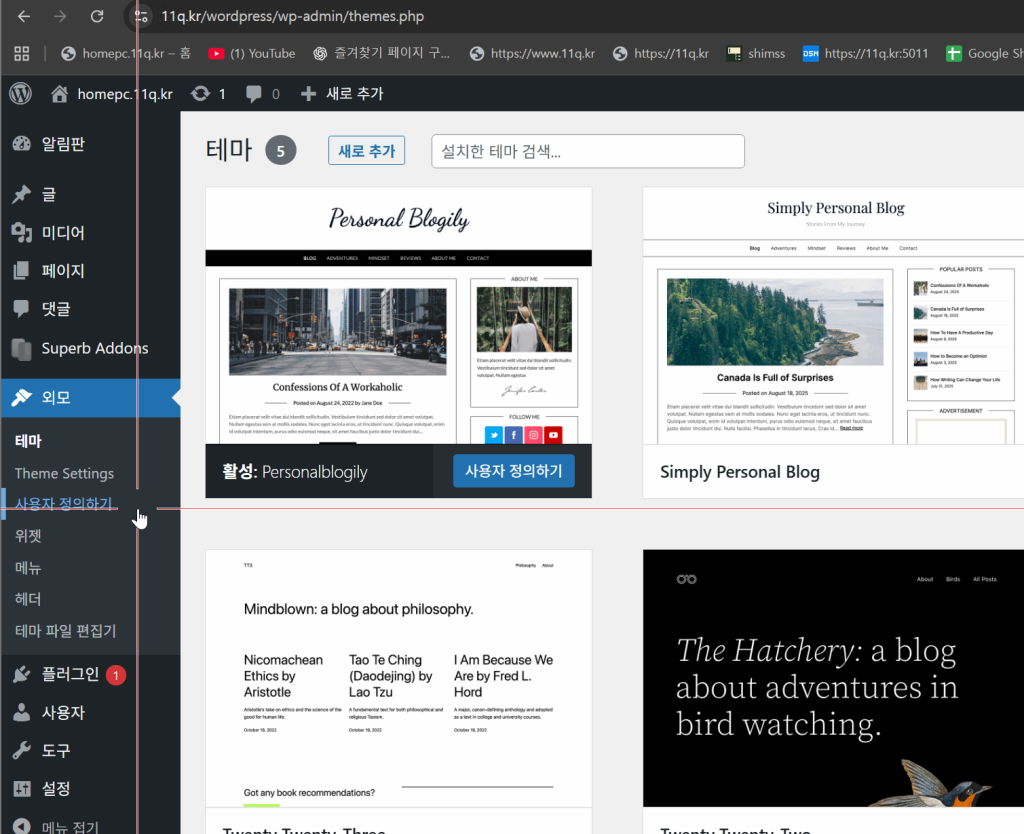The width and height of the screenshot is (1024, 834).
Task: Open 사용자 users menu
Action: pyautogui.click(x=90, y=713)
